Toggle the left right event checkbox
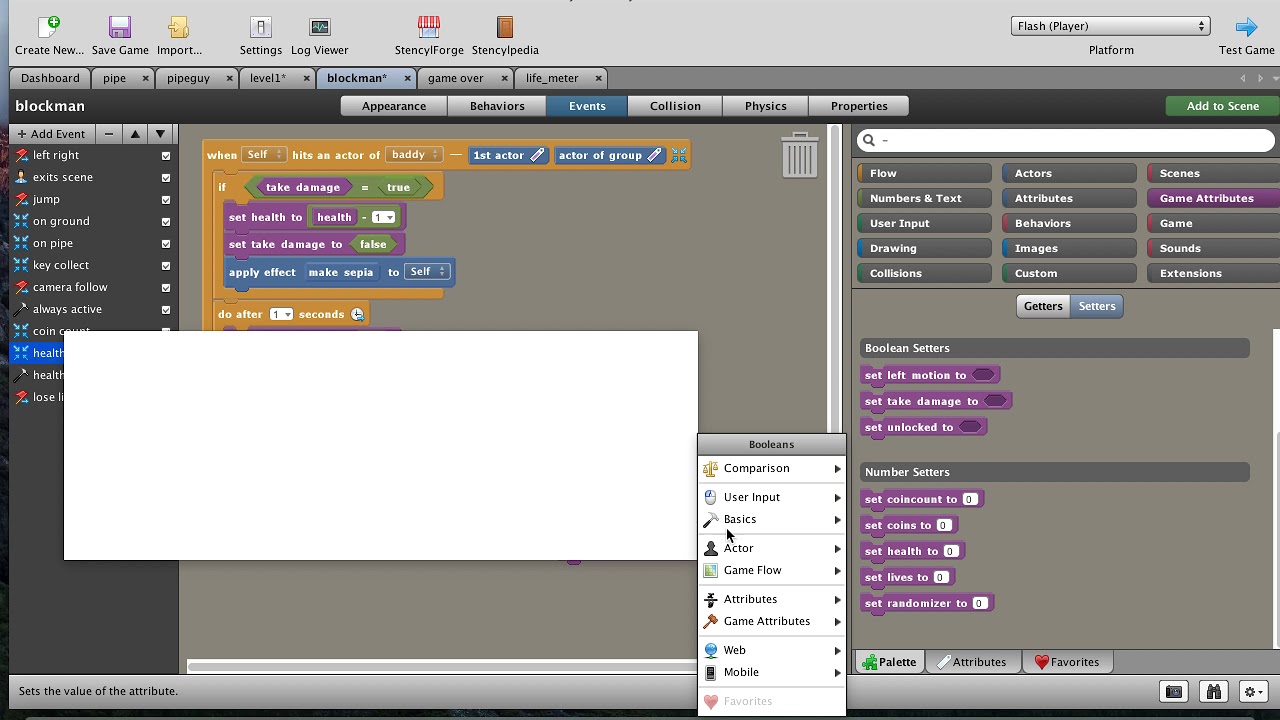Image resolution: width=1280 pixels, height=720 pixels. 166,156
